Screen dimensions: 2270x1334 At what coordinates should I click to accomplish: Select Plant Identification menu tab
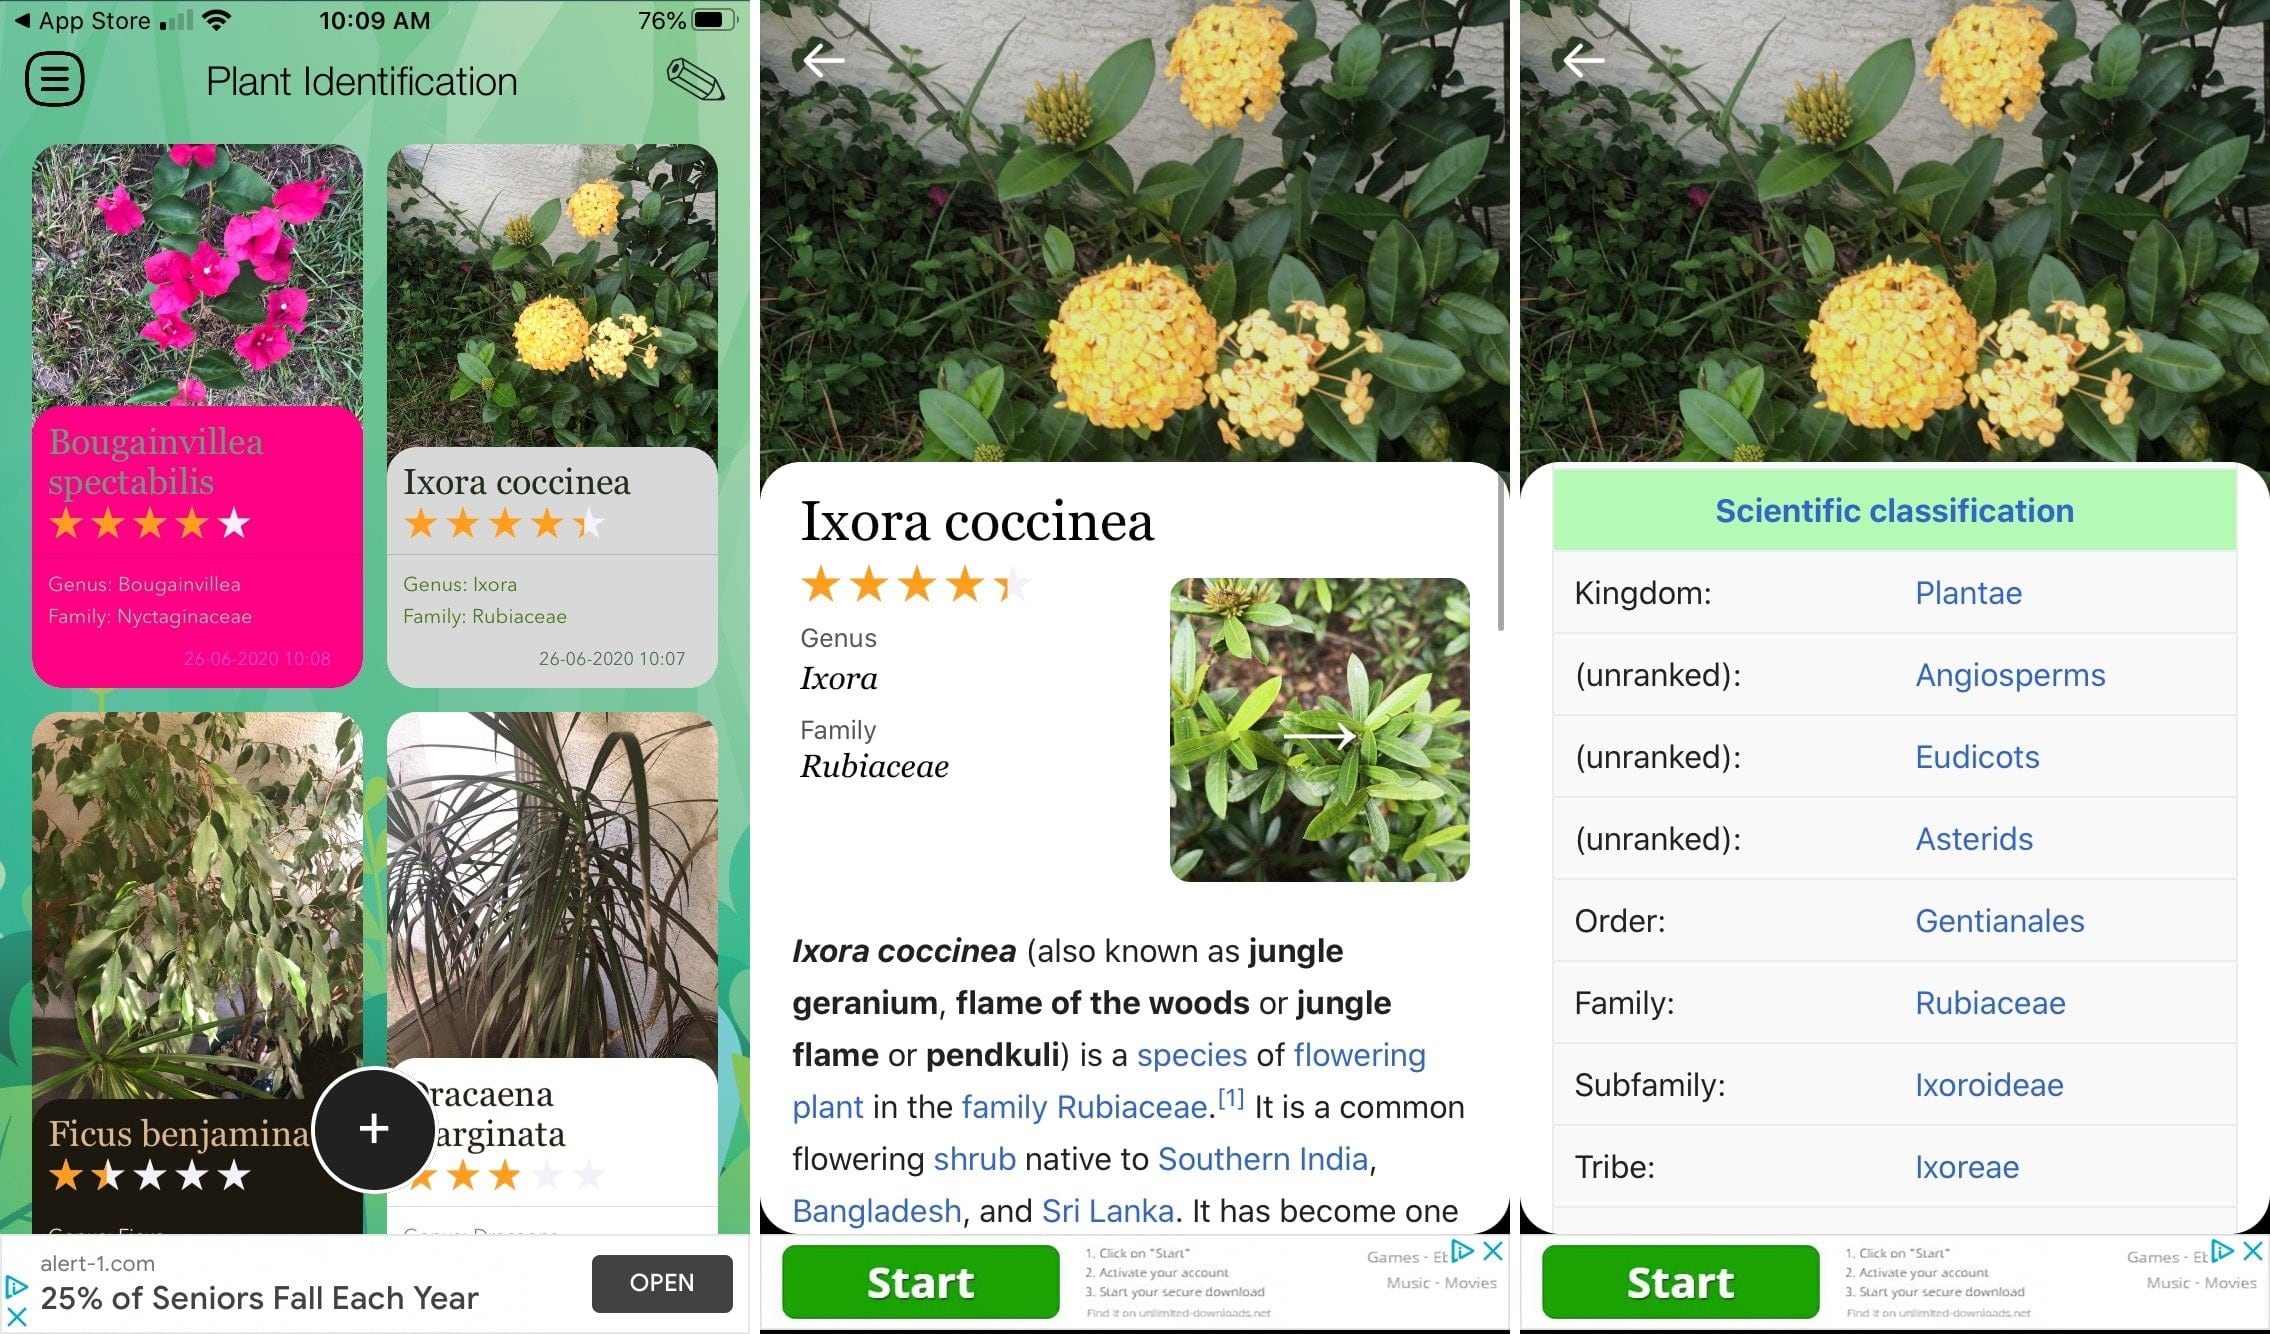[54, 81]
